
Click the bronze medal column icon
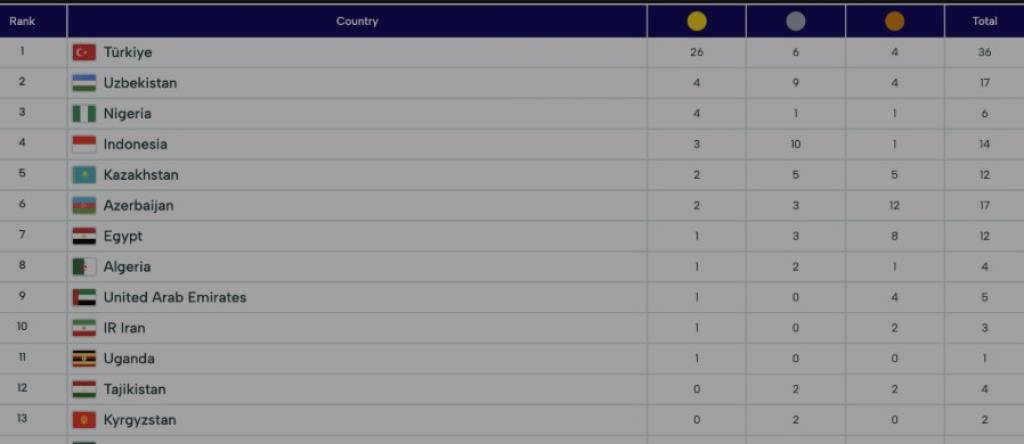(x=894, y=21)
